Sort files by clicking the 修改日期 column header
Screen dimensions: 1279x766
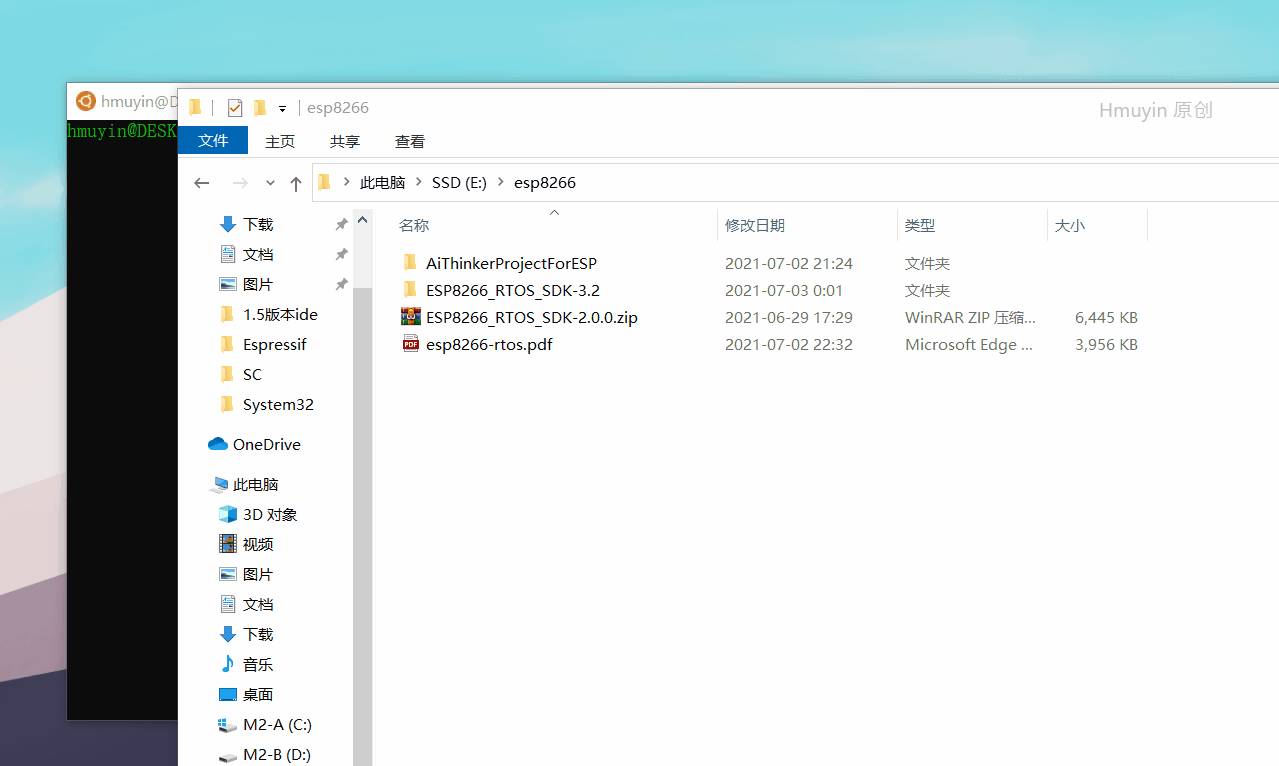pyautogui.click(x=754, y=225)
